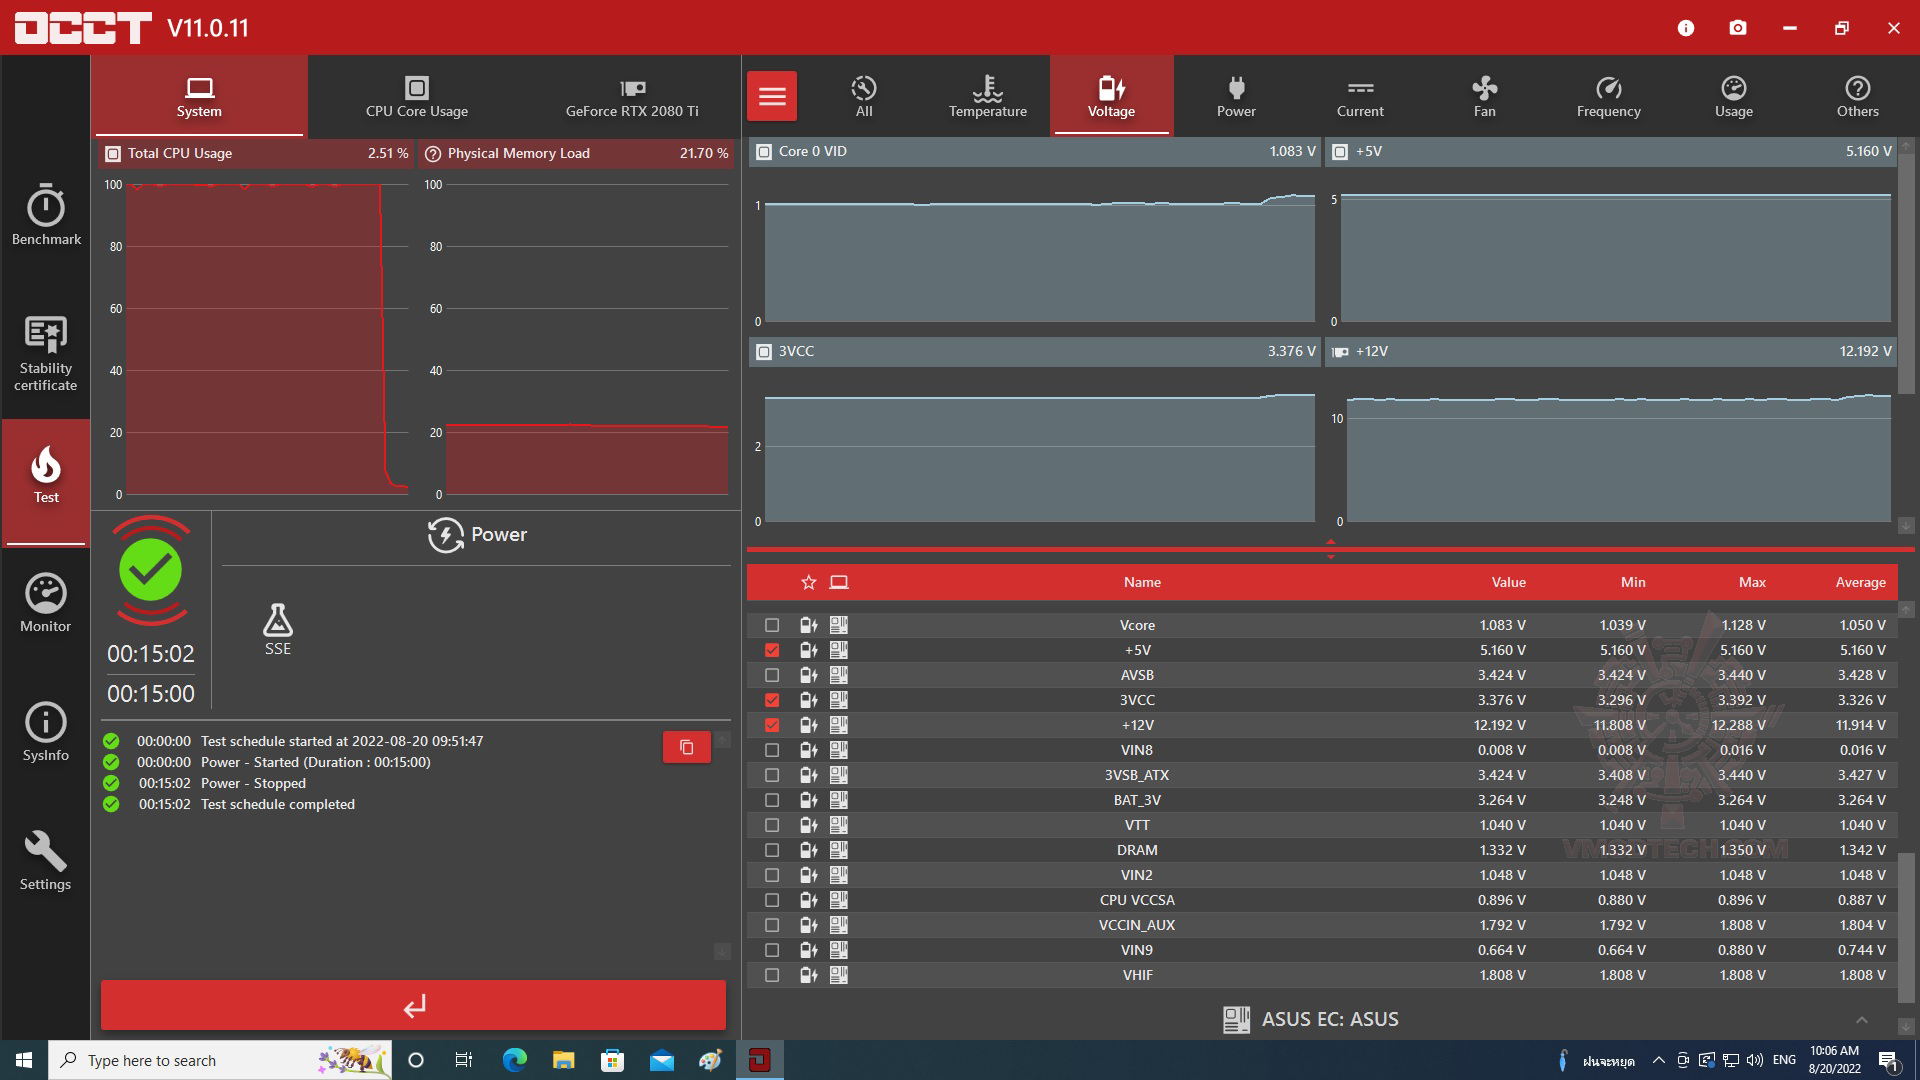1920x1080 pixels.
Task: Take a screenshot with the camera icon
Action: coord(1738,28)
